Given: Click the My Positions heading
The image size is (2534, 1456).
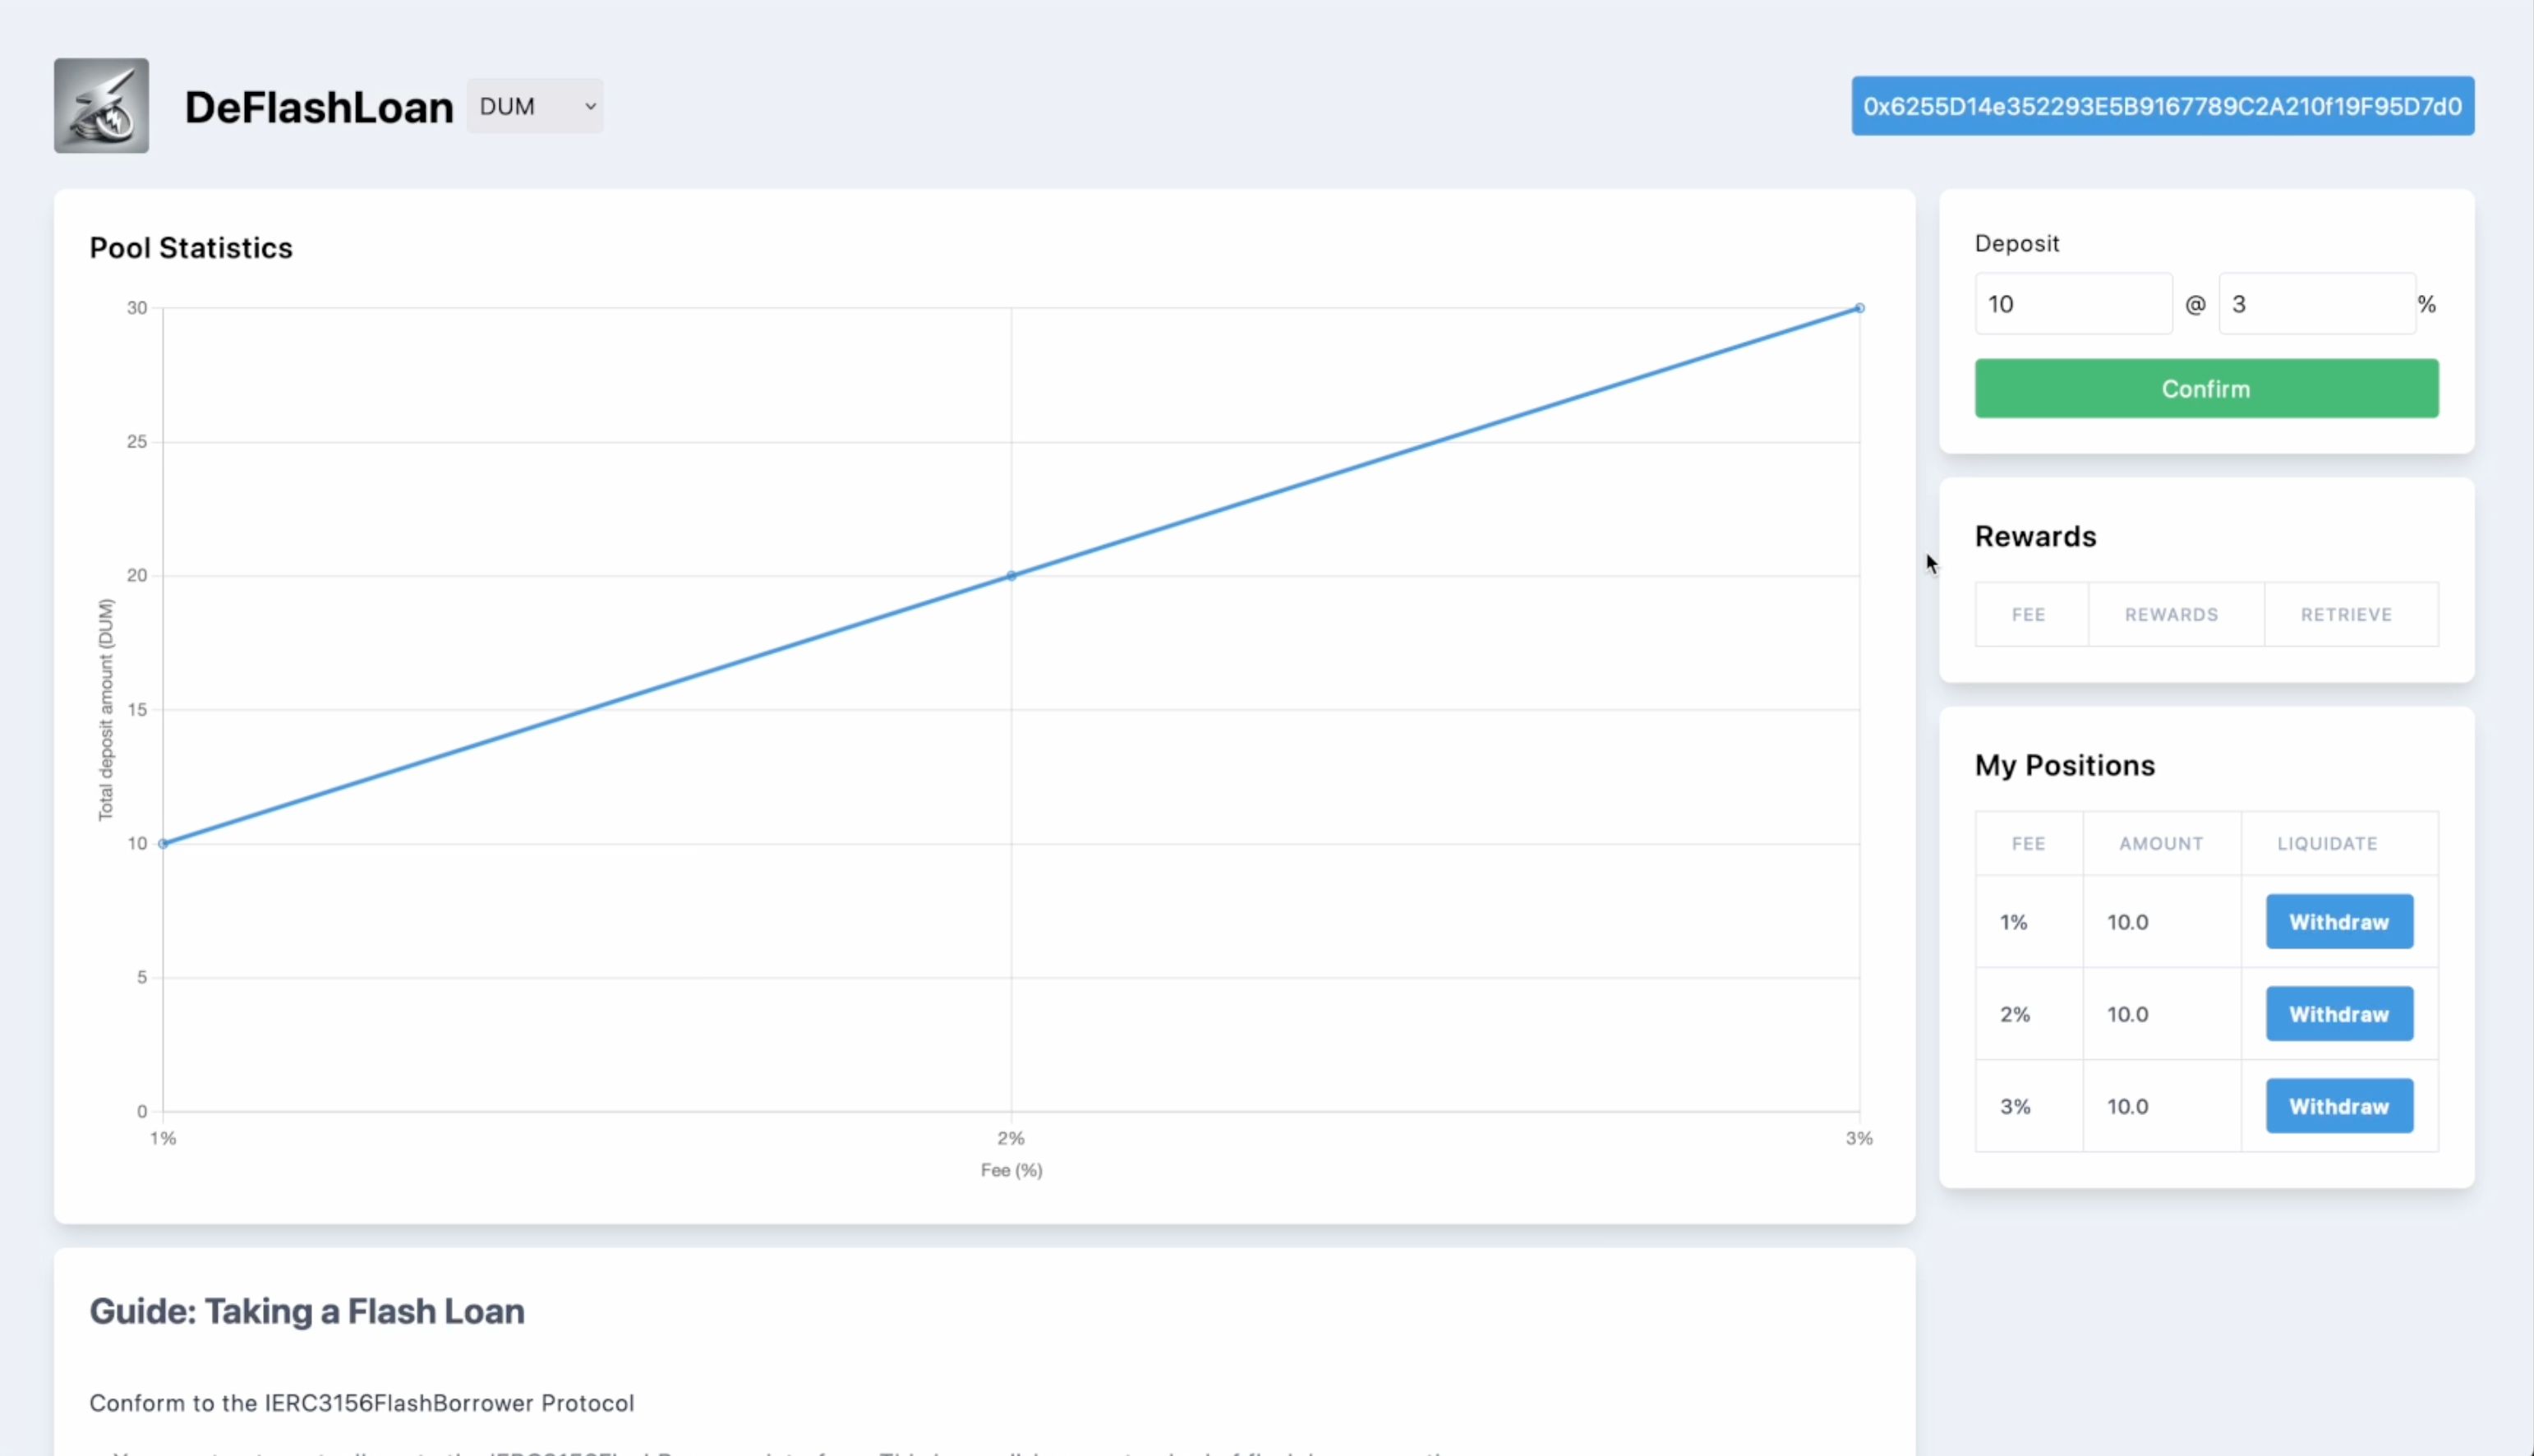Looking at the screenshot, I should 2064,766.
